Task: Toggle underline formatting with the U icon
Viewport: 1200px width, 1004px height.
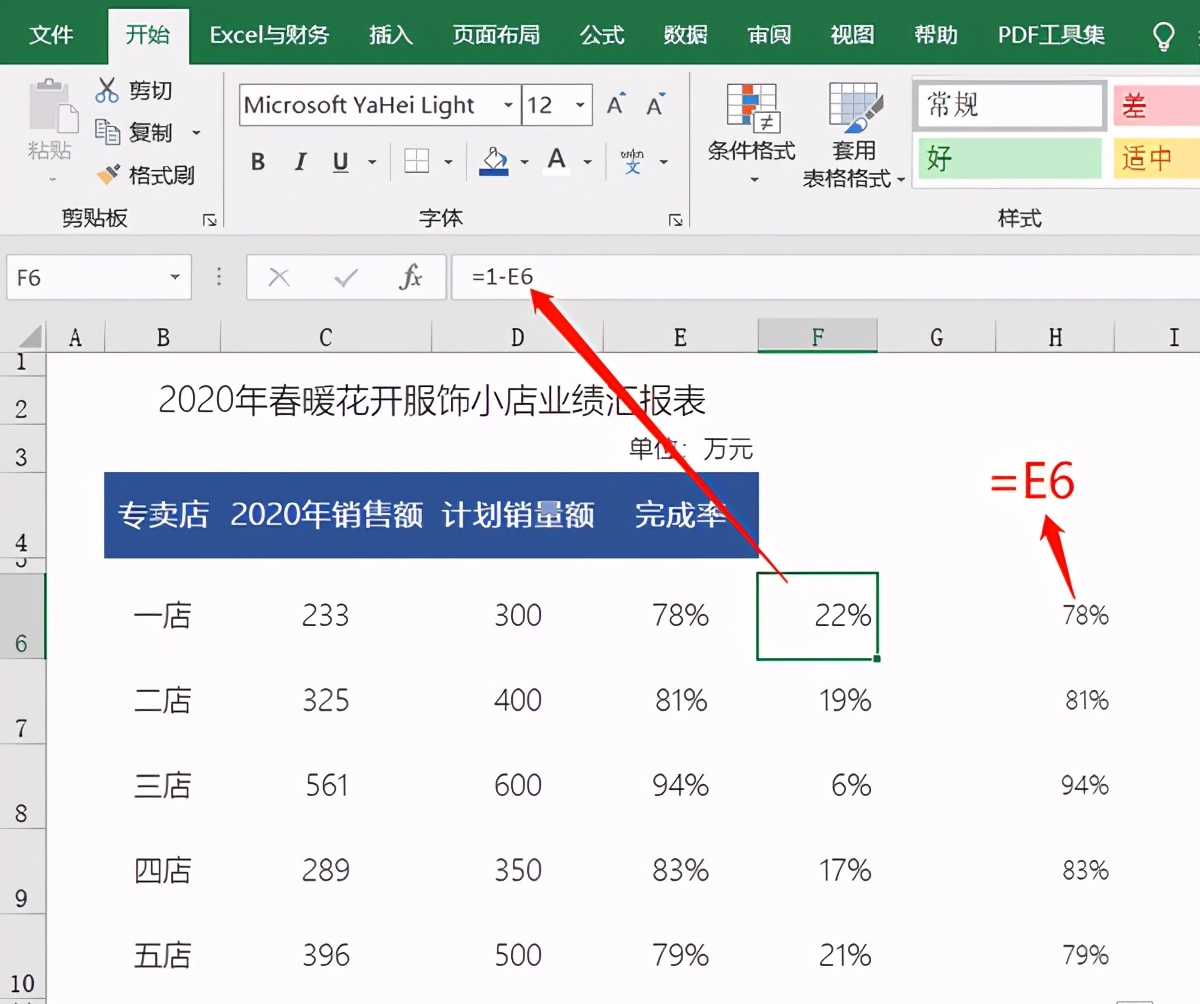Action: (x=340, y=161)
